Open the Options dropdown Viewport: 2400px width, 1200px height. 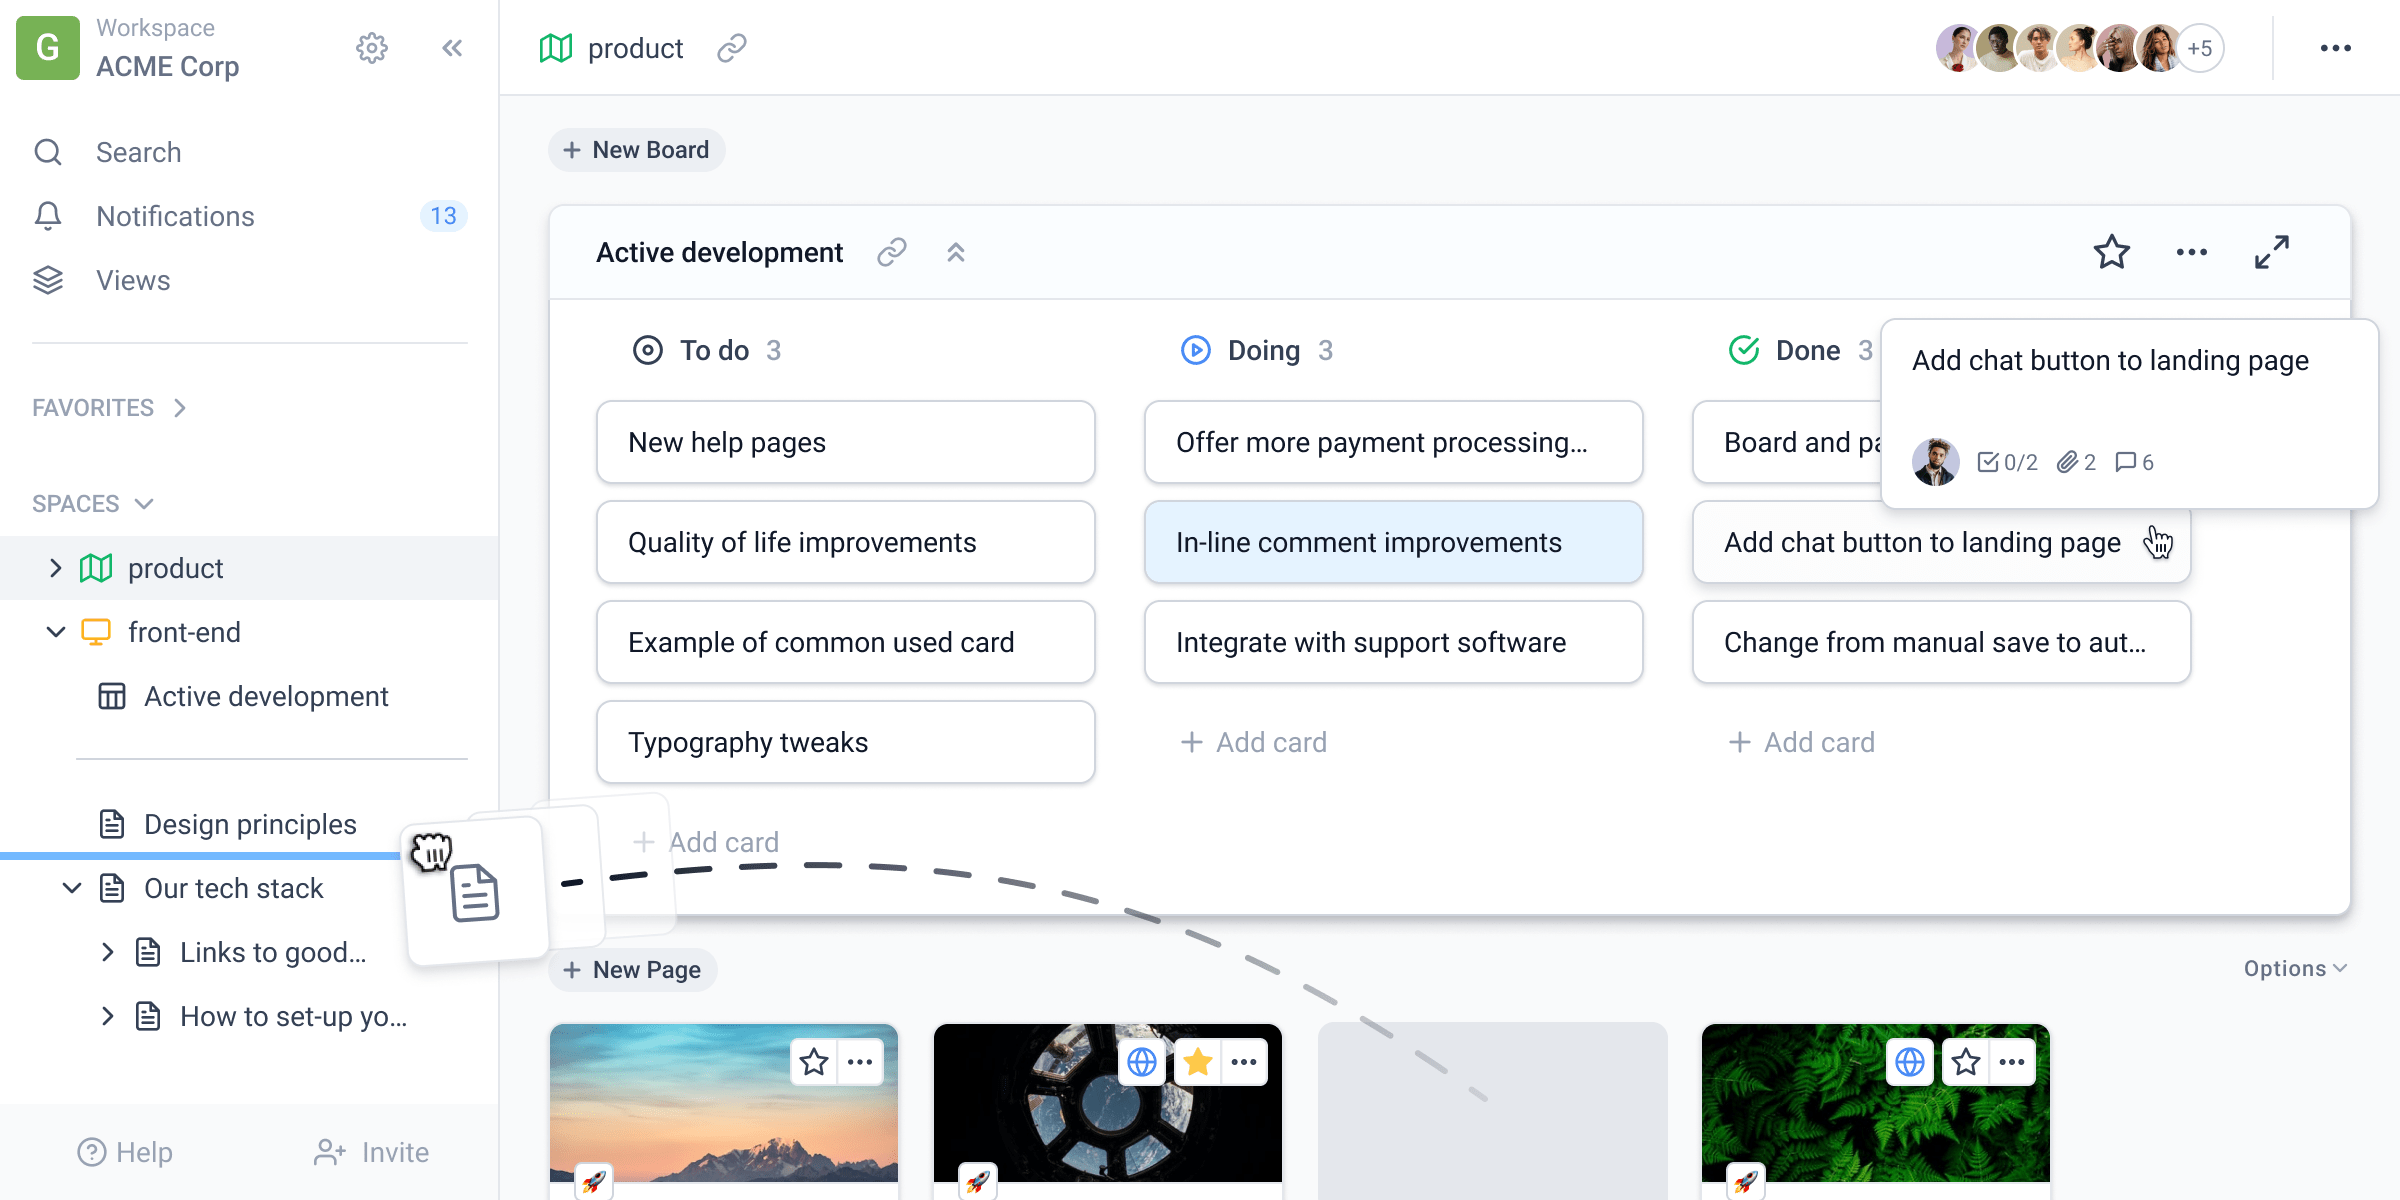click(2294, 968)
